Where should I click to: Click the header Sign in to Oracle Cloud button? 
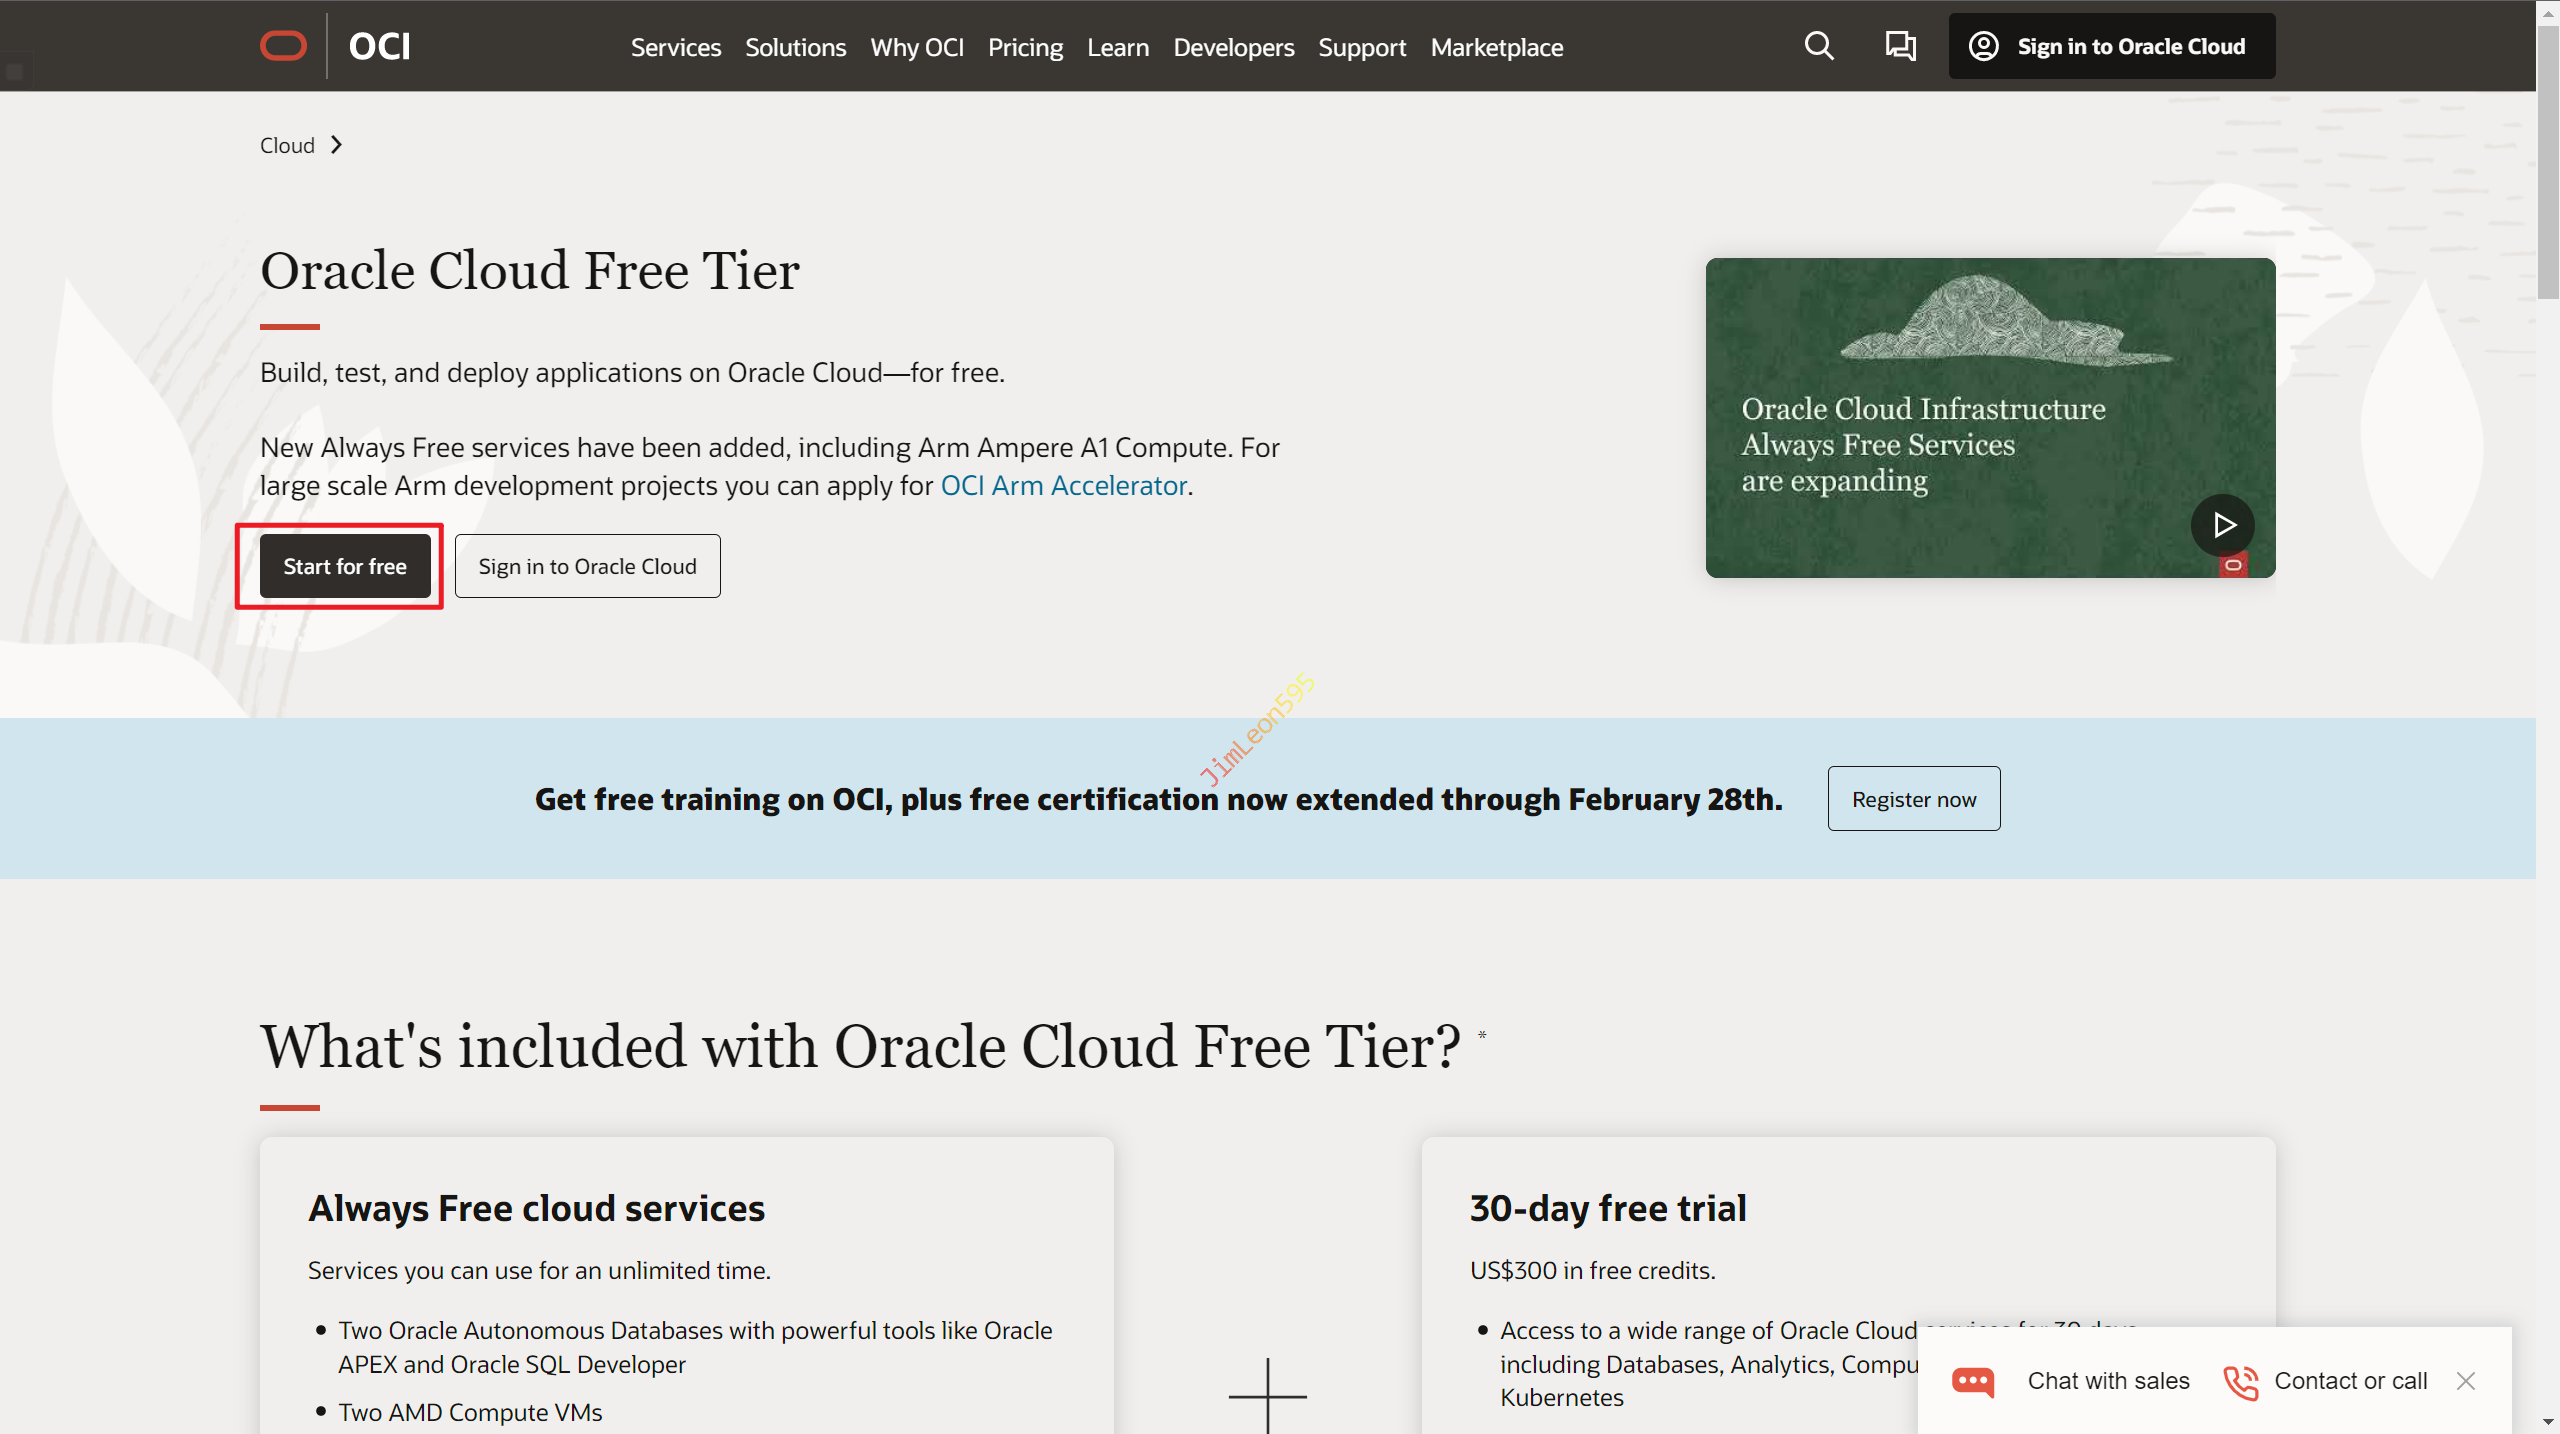(x=2111, y=46)
